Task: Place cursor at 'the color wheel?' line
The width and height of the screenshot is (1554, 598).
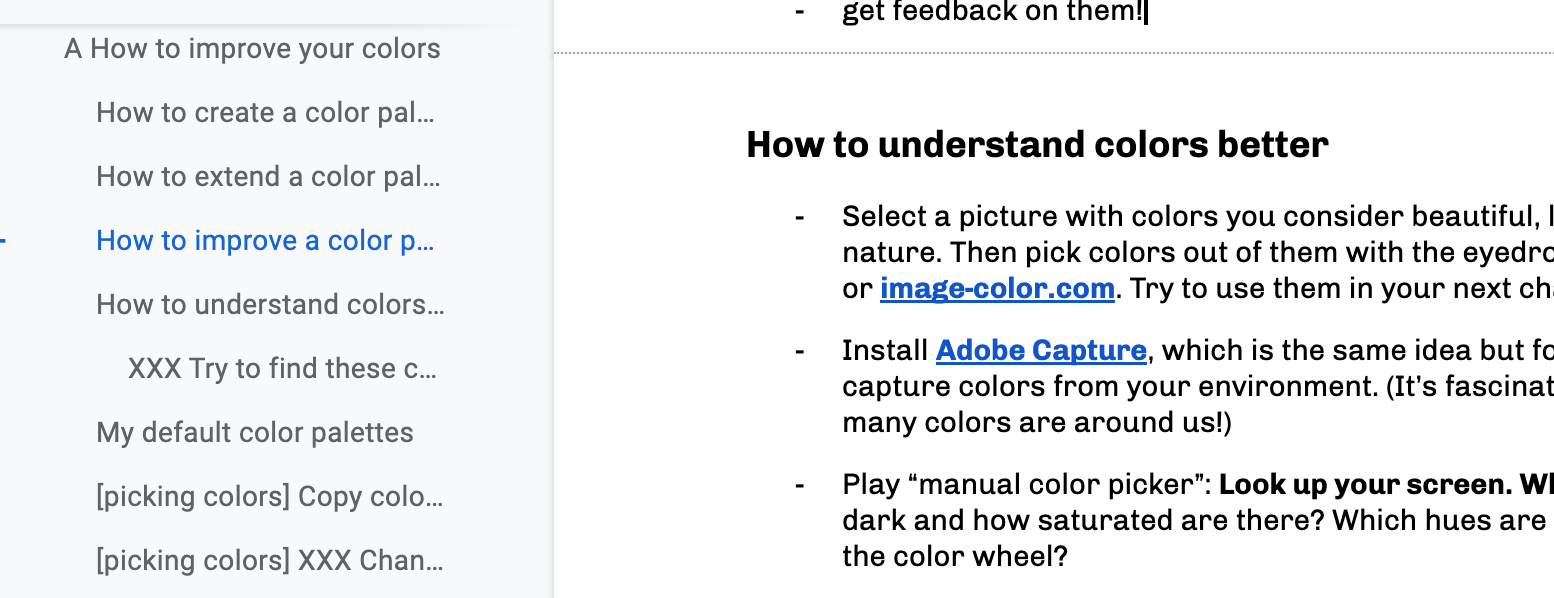Action: pyautogui.click(x=955, y=555)
